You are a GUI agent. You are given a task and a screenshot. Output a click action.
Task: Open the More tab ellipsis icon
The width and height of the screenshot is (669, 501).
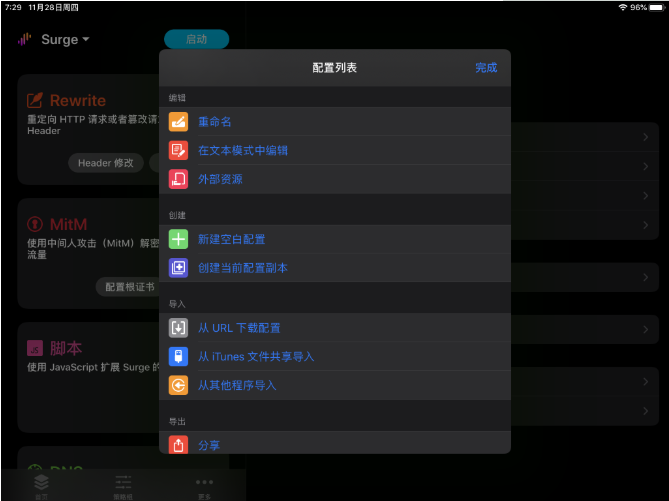[204, 482]
